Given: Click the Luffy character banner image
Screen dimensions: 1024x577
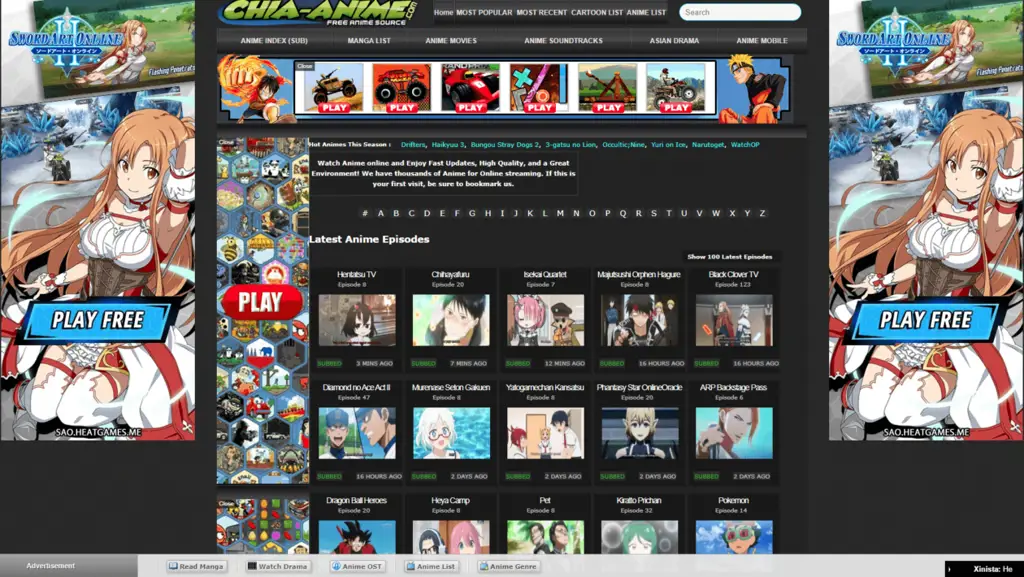Looking at the screenshot, I should [255, 89].
